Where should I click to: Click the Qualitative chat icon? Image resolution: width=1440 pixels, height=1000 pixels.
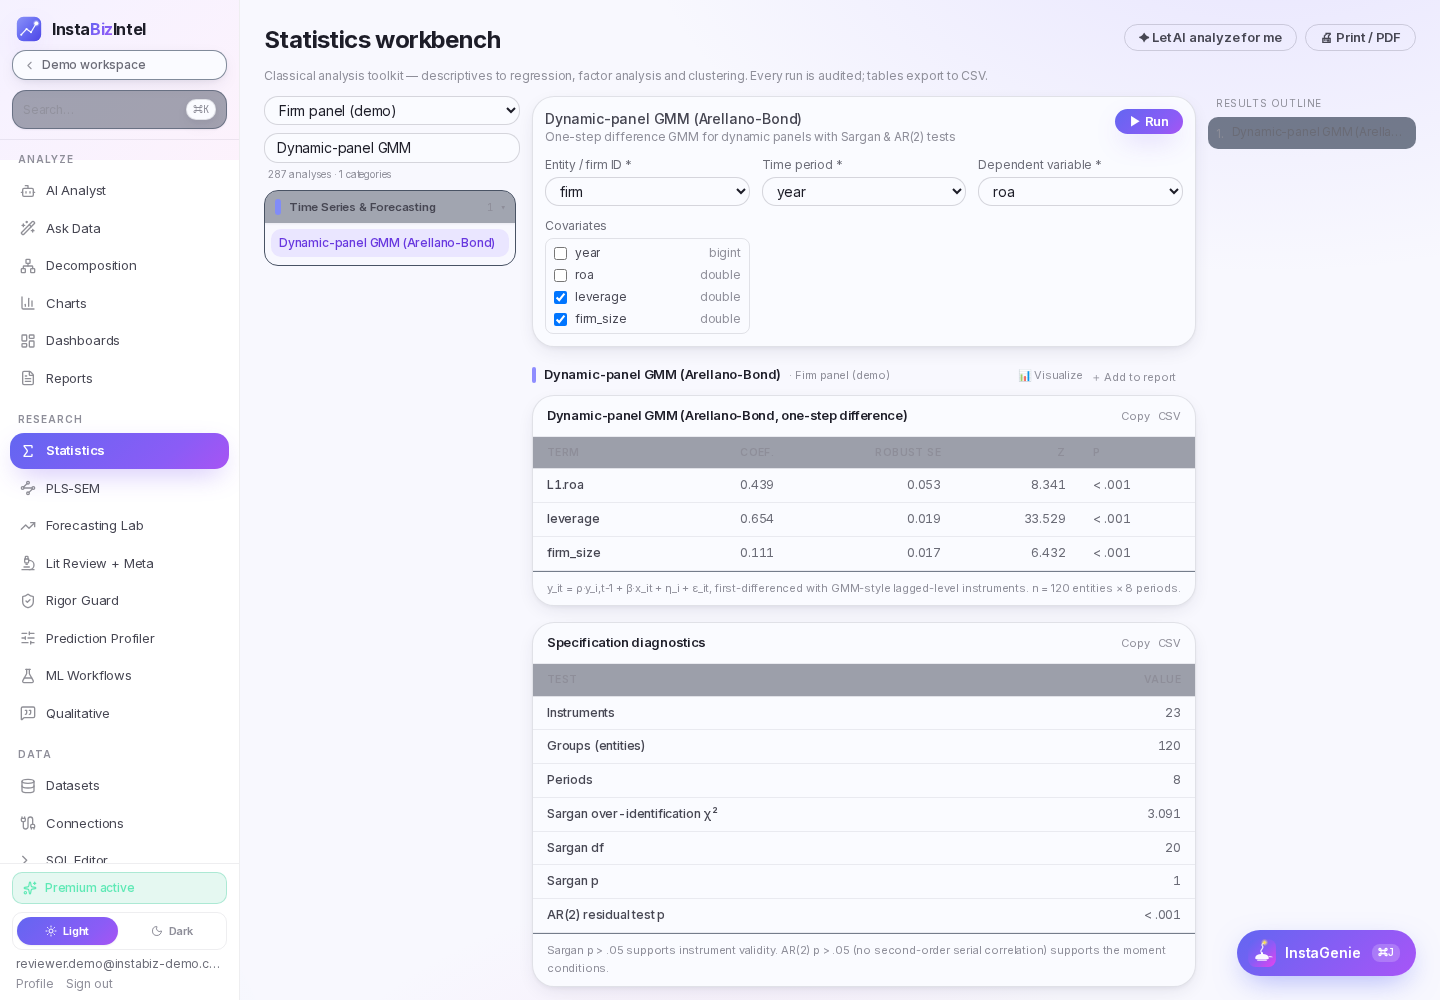pyautogui.click(x=28, y=713)
